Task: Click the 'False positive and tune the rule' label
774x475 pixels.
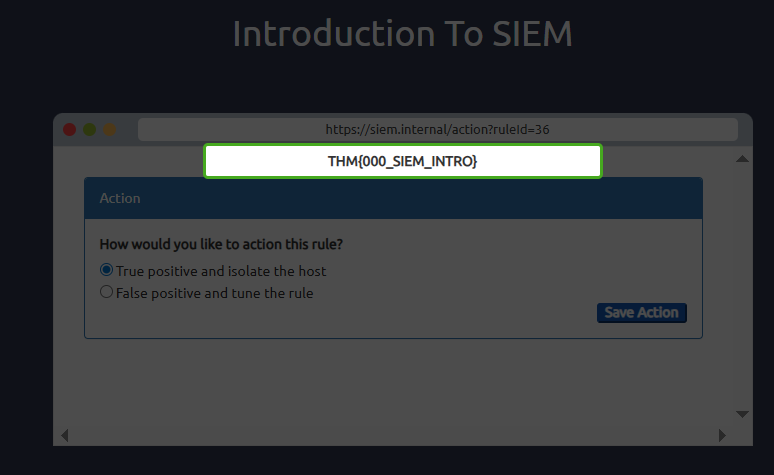Action: pyautogui.click(x=215, y=294)
